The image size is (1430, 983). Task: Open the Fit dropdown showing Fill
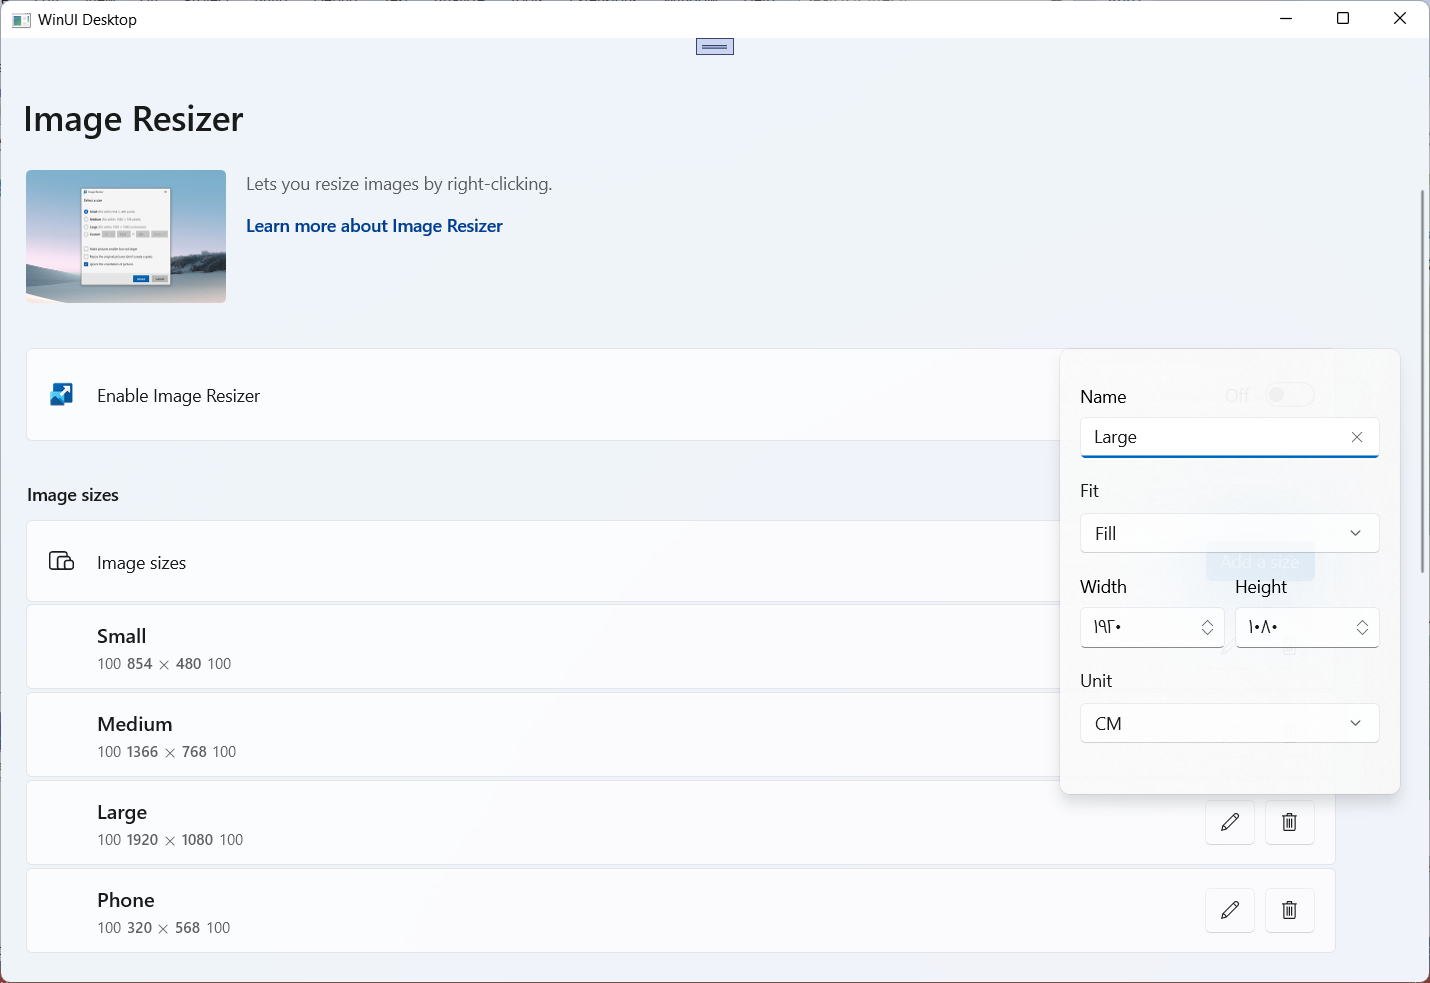point(1229,533)
